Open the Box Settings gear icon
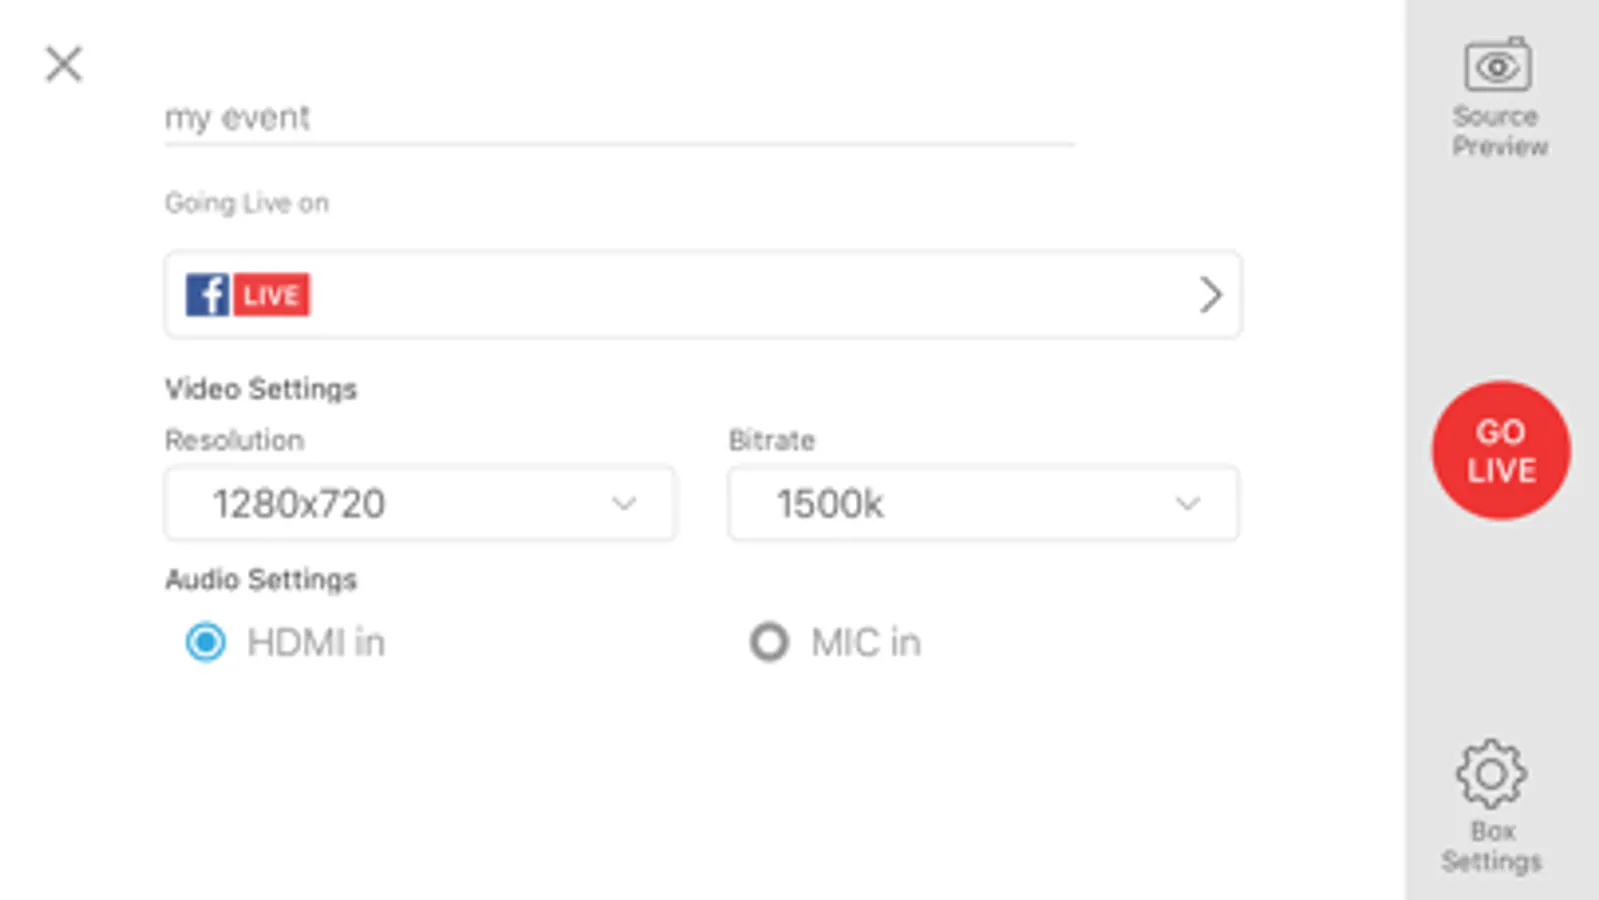 click(1491, 773)
